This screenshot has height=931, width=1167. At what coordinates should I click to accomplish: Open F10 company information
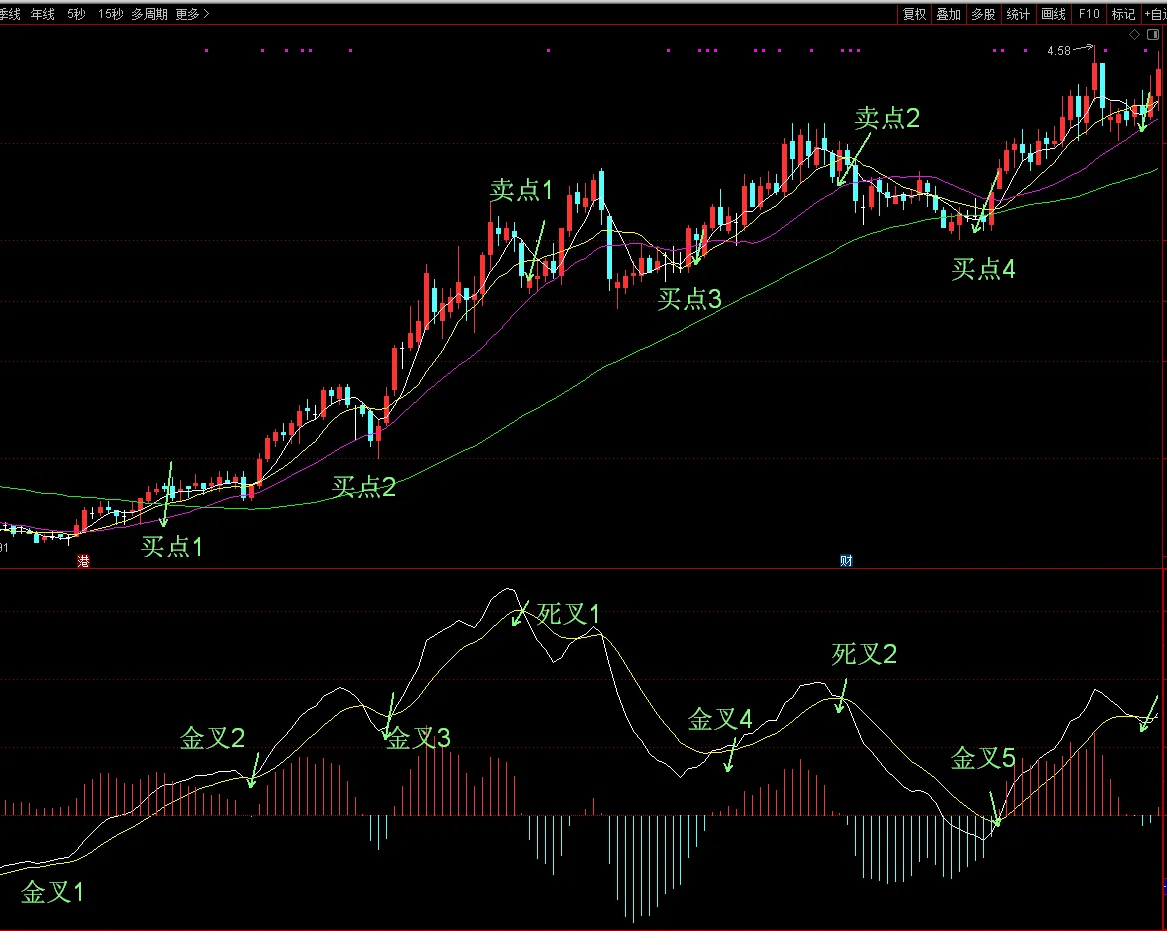[1089, 14]
